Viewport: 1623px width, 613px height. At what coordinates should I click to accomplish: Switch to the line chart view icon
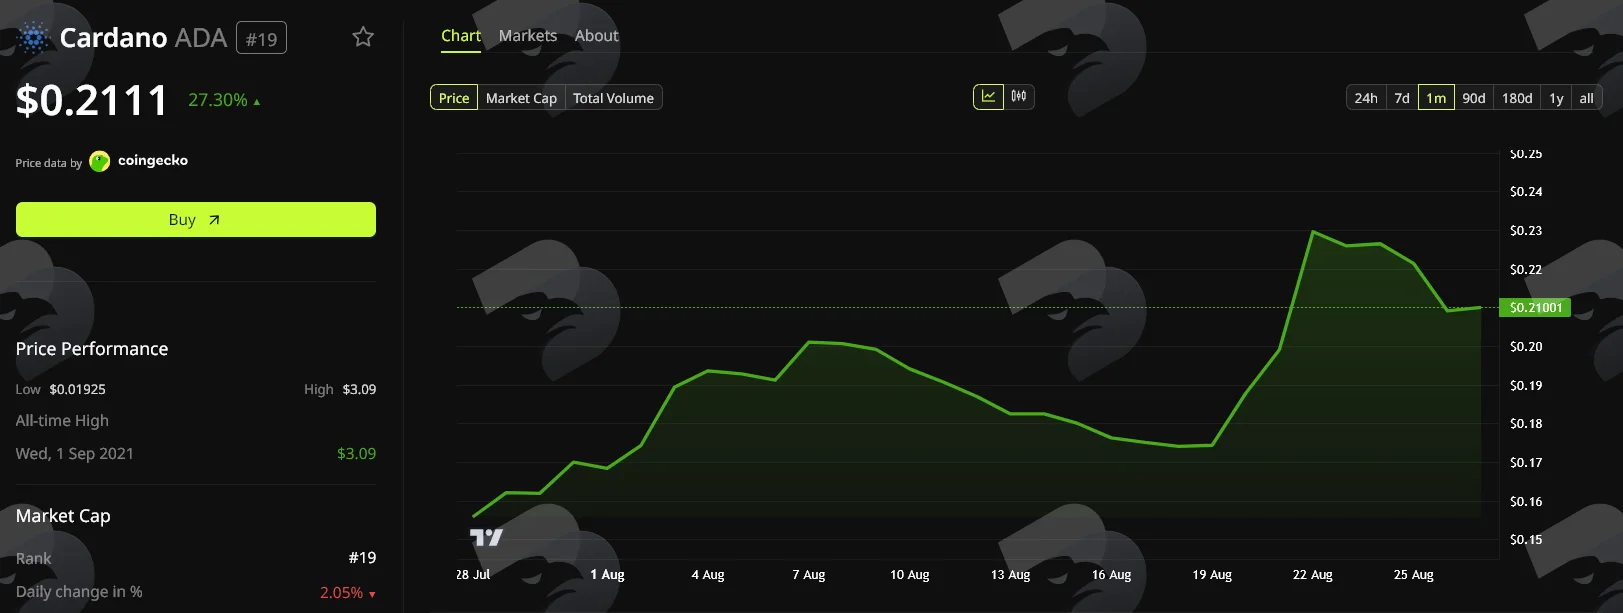[x=988, y=97]
